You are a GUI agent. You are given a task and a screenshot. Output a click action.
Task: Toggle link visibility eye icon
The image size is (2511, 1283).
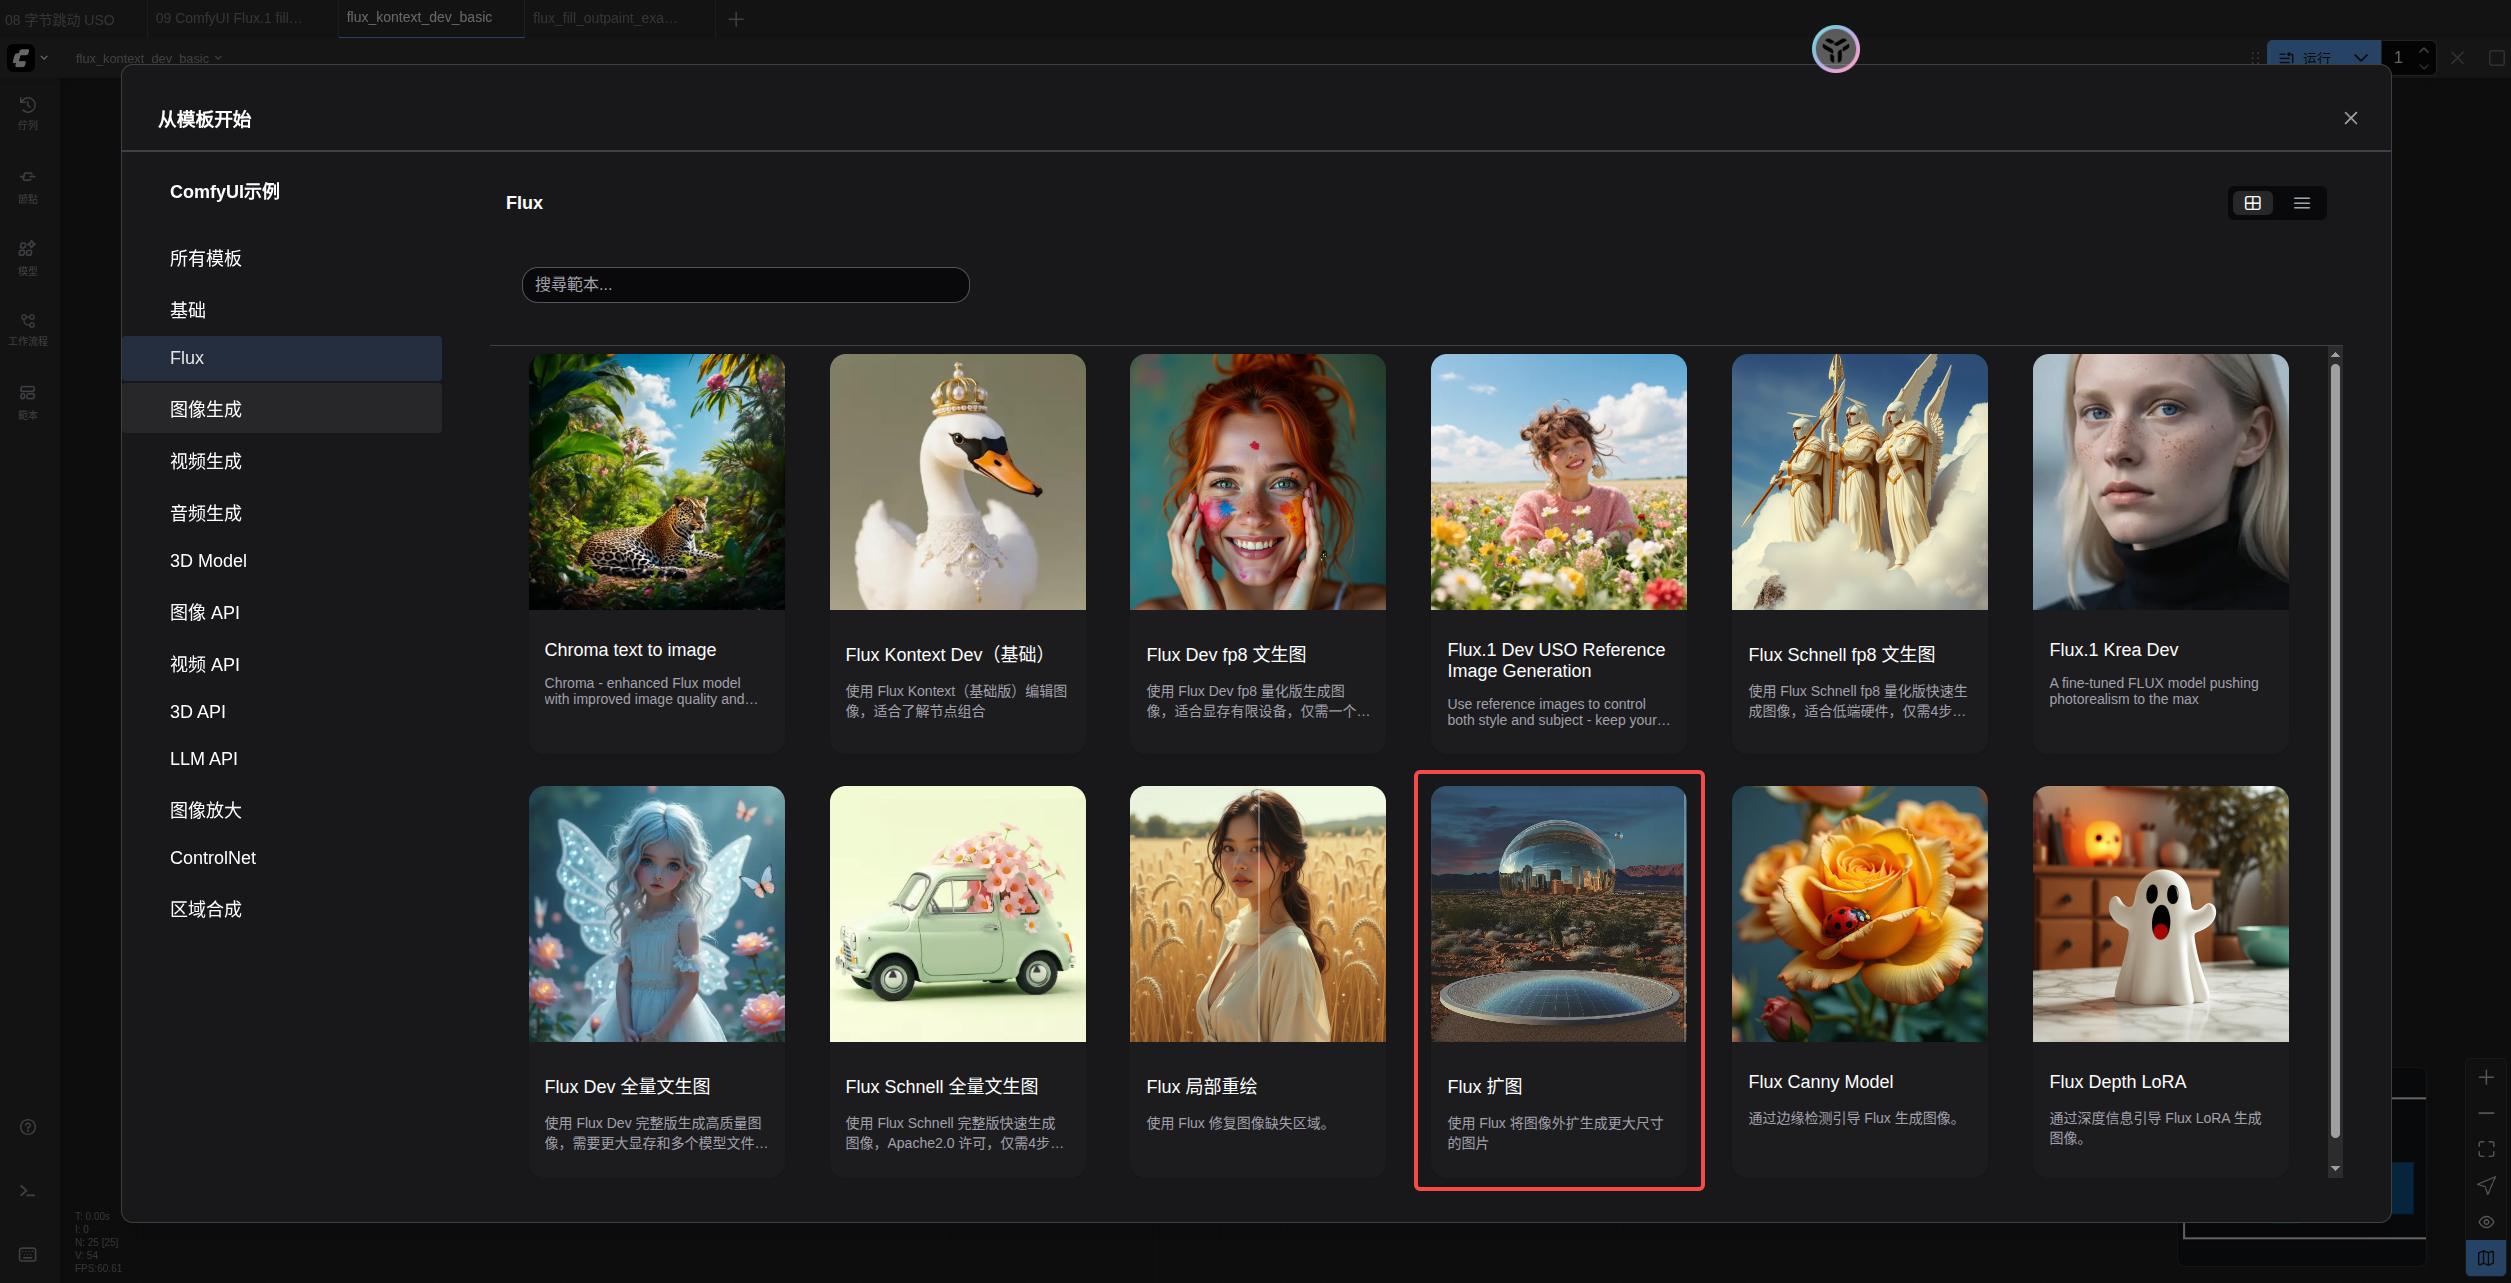point(2486,1222)
